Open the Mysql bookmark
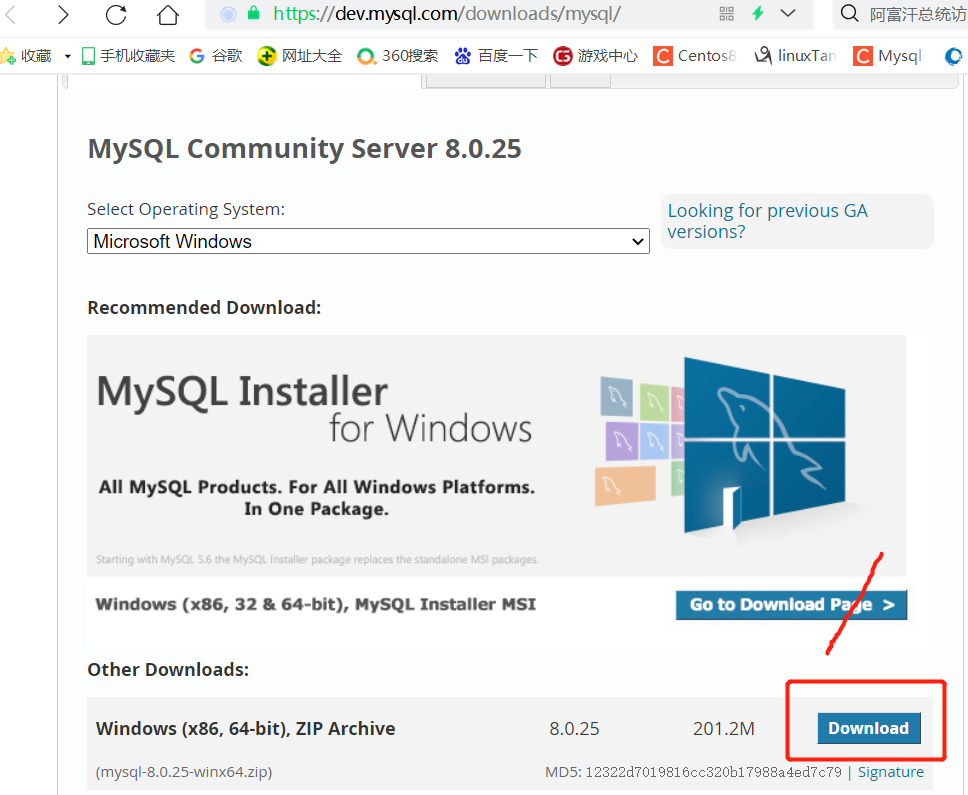Viewport: 968px width, 795px height. [x=888, y=56]
